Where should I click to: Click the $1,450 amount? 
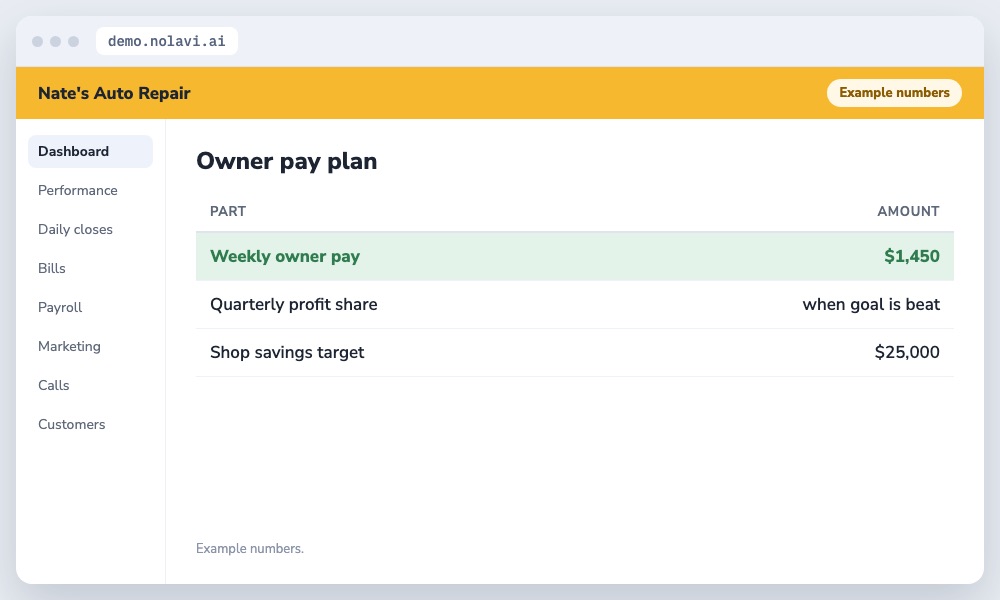click(911, 256)
